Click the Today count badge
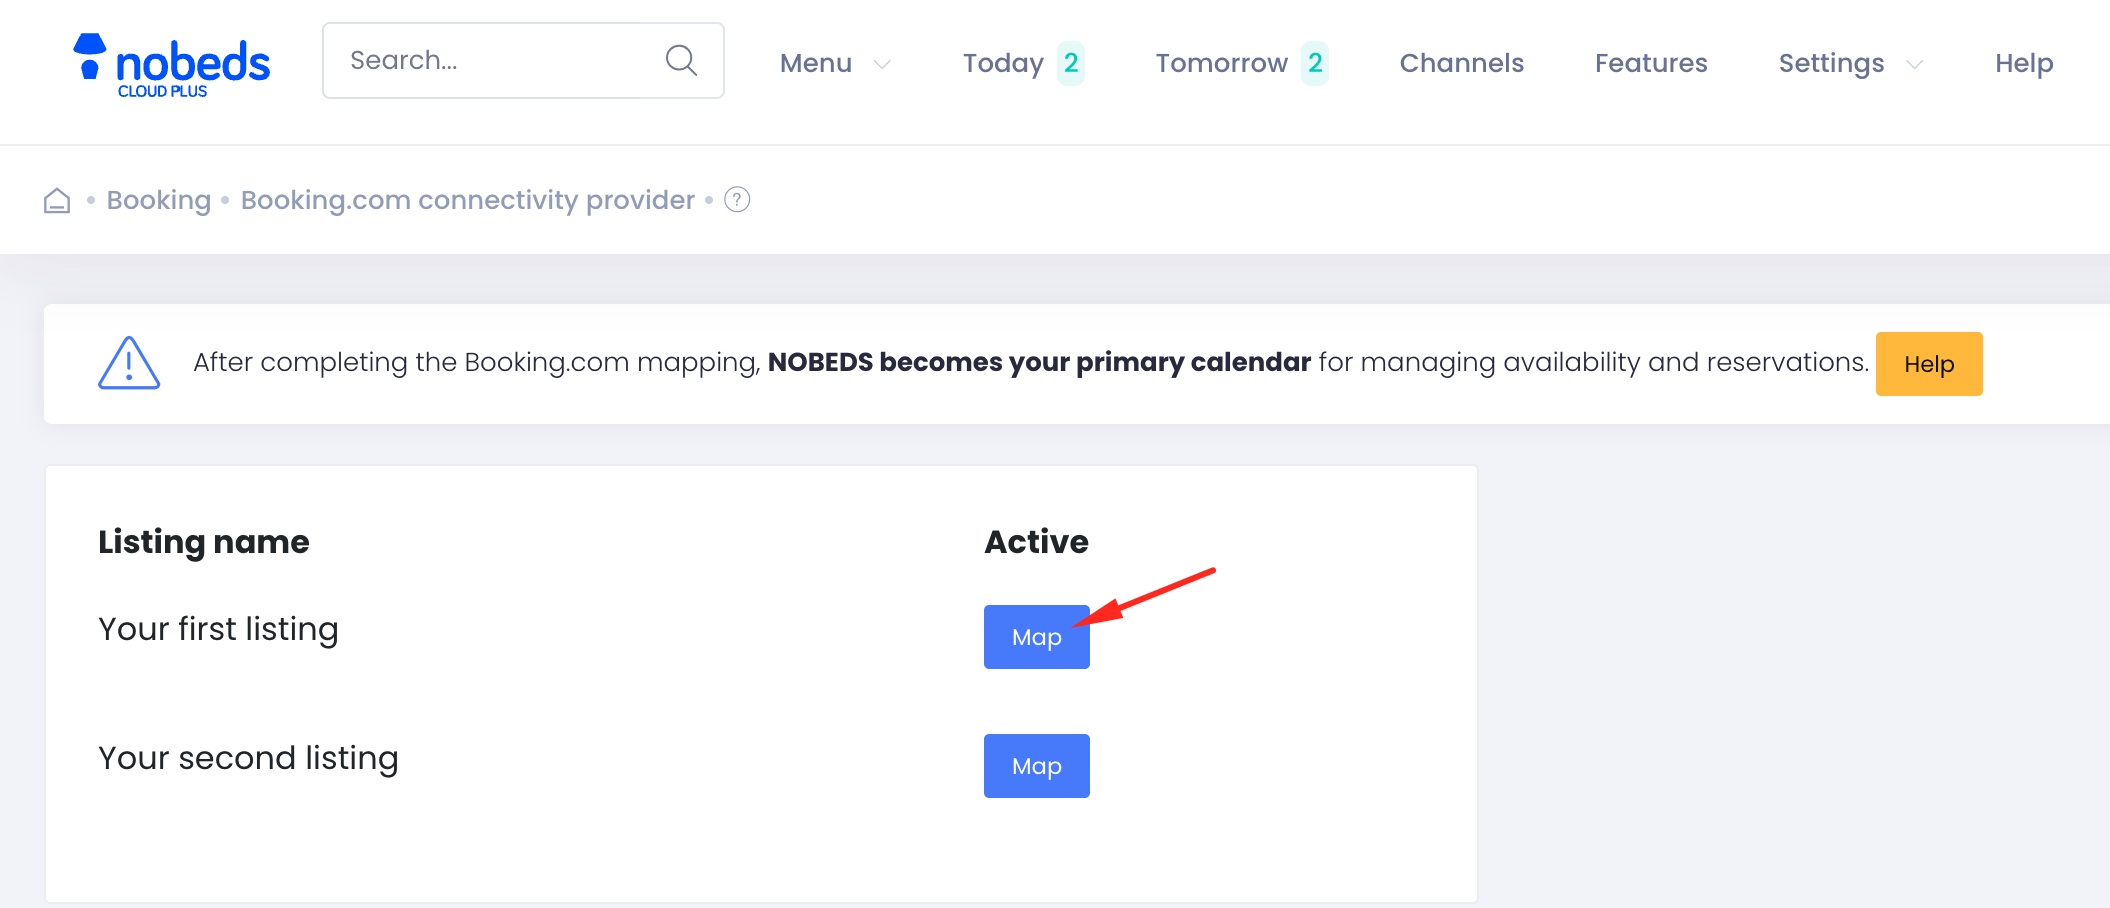The height and width of the screenshot is (908, 2110). pos(1070,63)
